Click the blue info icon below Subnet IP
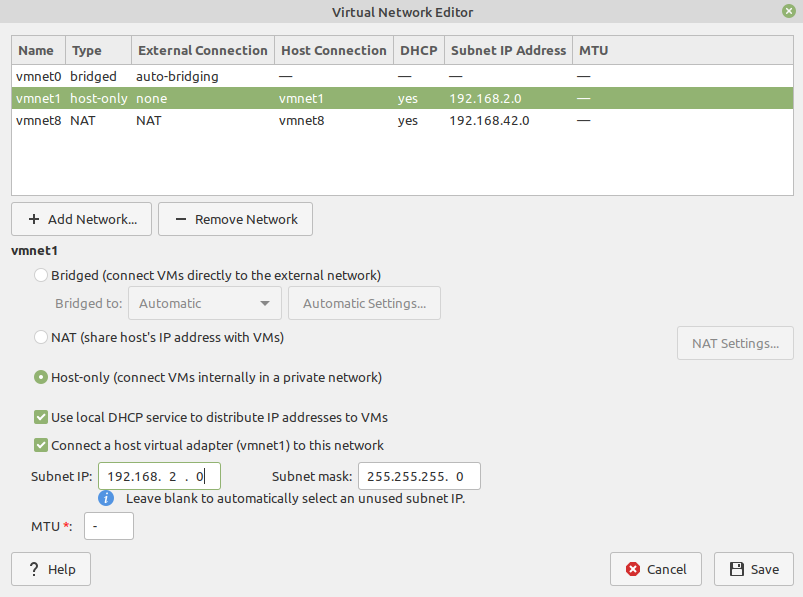This screenshot has height=597, width=803. (x=106, y=497)
